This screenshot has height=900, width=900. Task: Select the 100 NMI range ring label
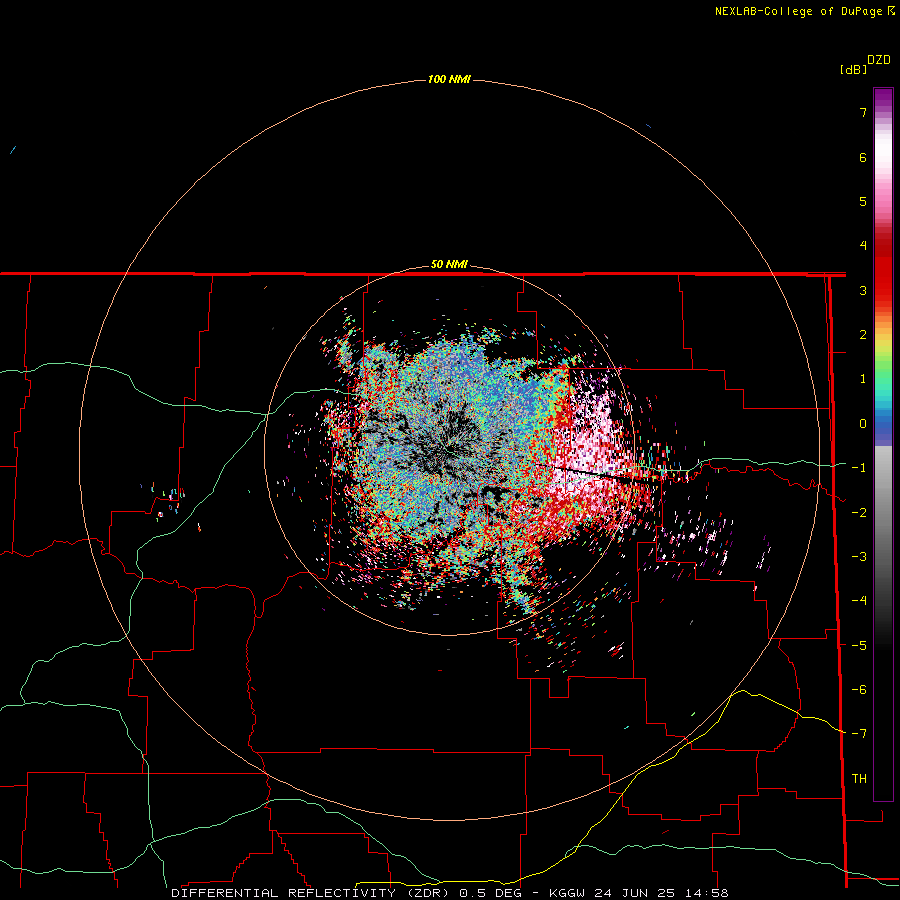[x=449, y=79]
